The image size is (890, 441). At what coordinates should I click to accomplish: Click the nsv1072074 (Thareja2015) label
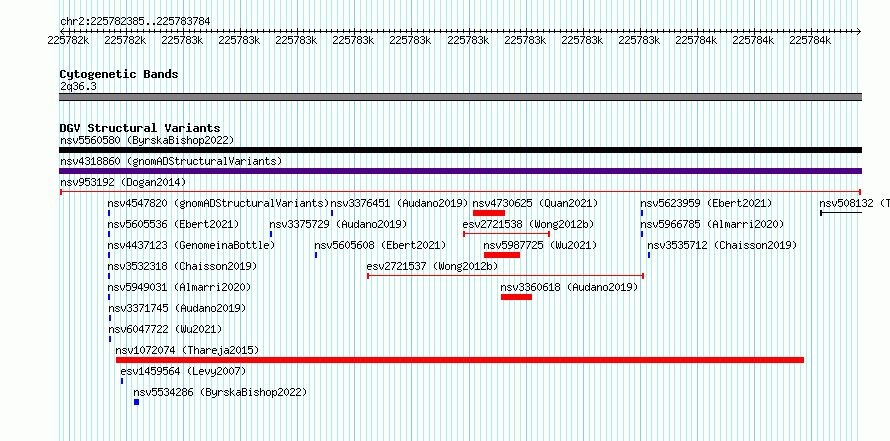pos(187,350)
